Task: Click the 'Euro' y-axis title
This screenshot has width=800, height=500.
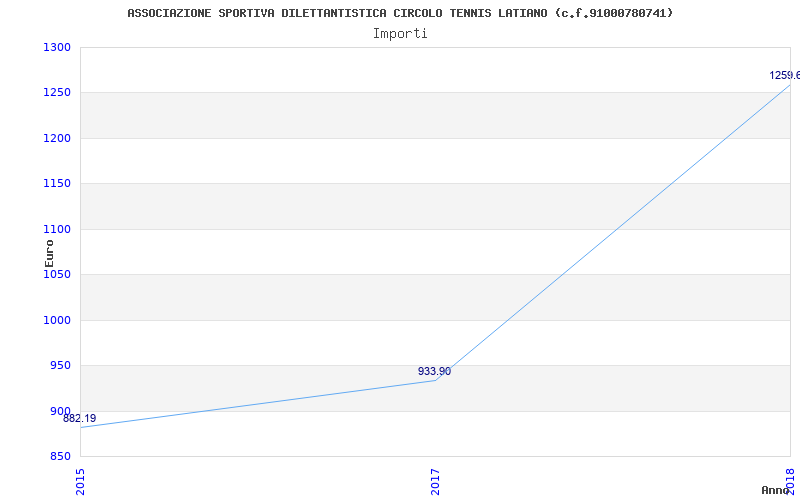Action: [x=49, y=254]
